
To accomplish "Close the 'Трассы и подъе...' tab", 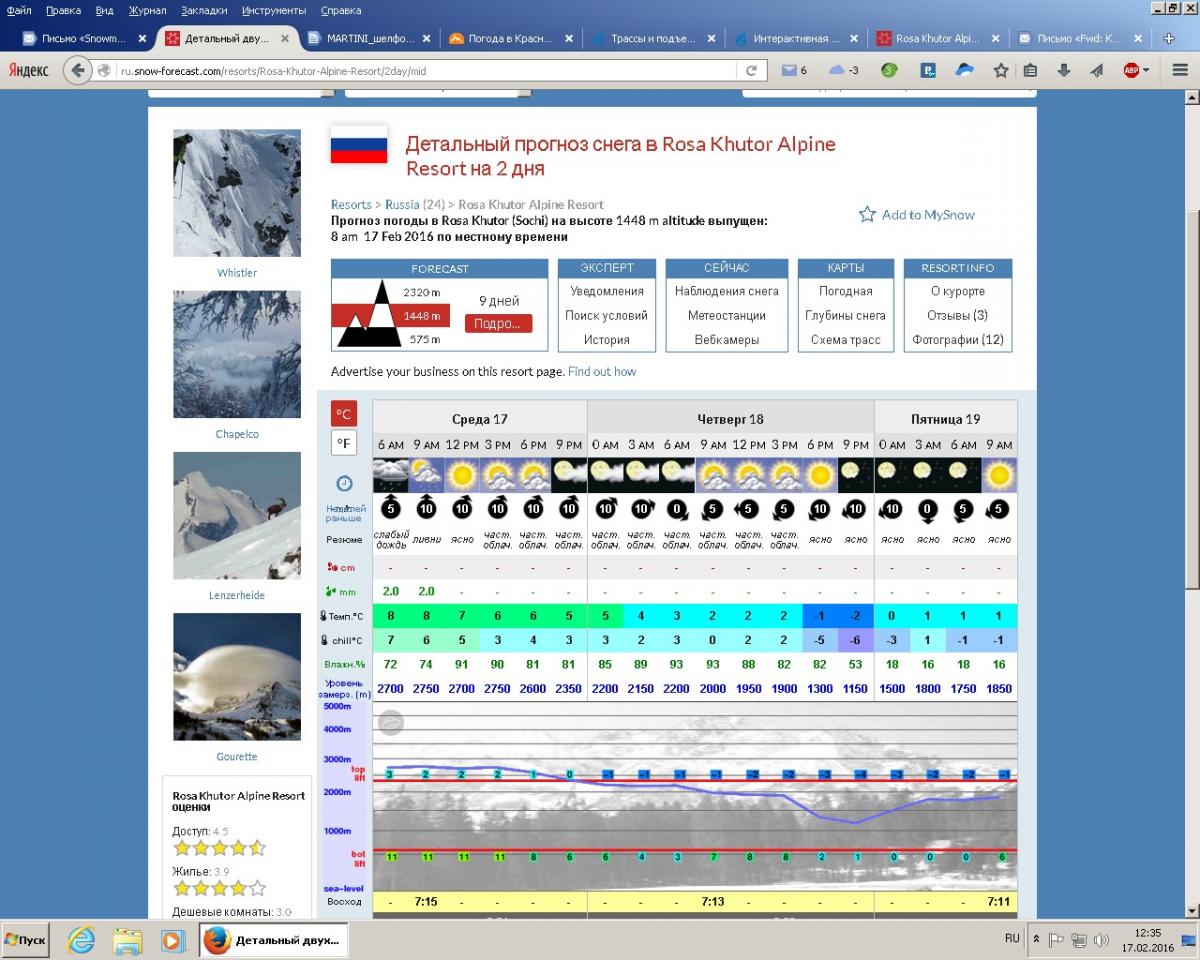I will 712,39.
